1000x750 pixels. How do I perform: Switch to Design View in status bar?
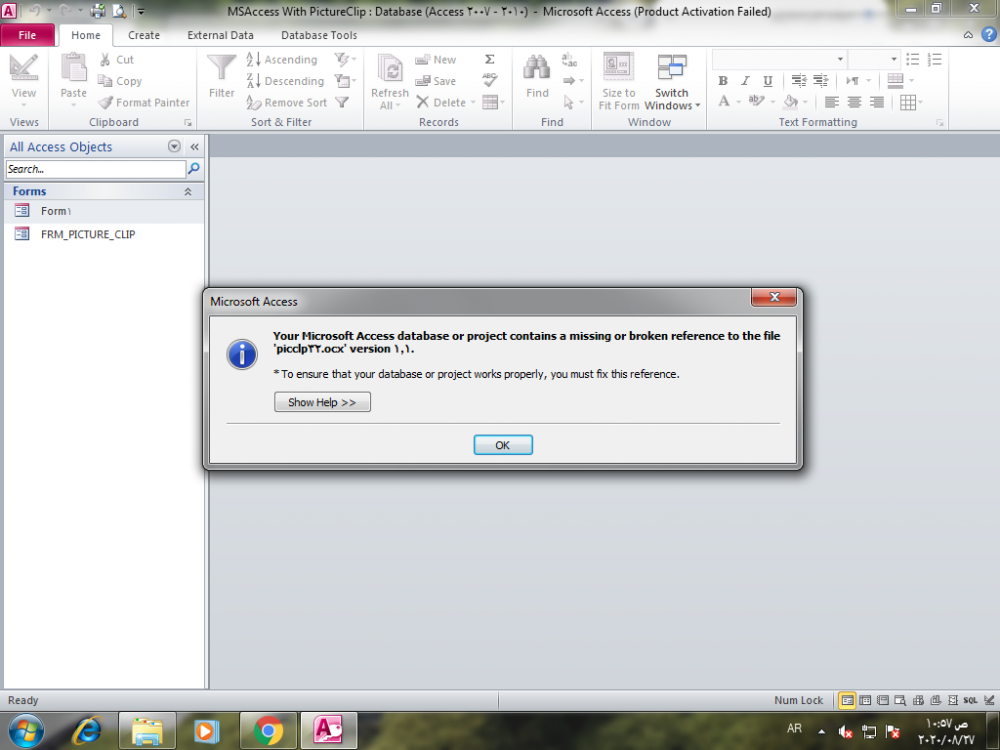989,700
